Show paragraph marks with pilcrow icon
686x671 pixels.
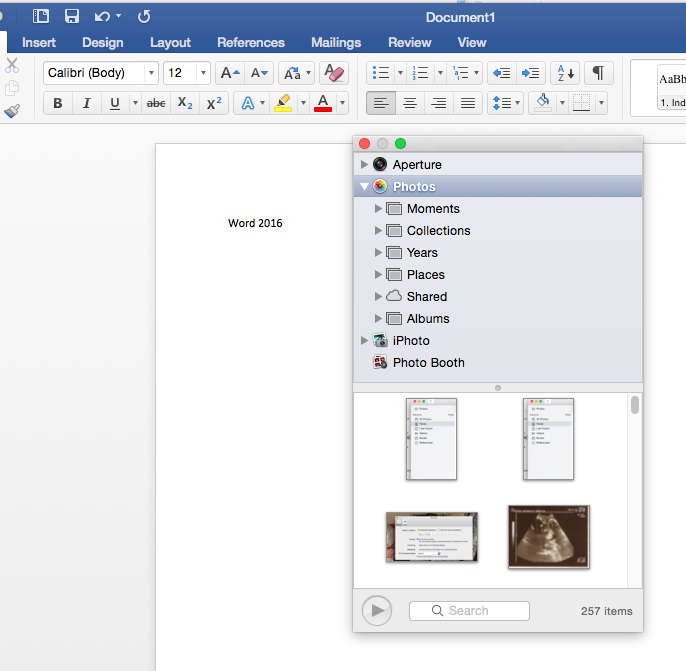[x=597, y=73]
